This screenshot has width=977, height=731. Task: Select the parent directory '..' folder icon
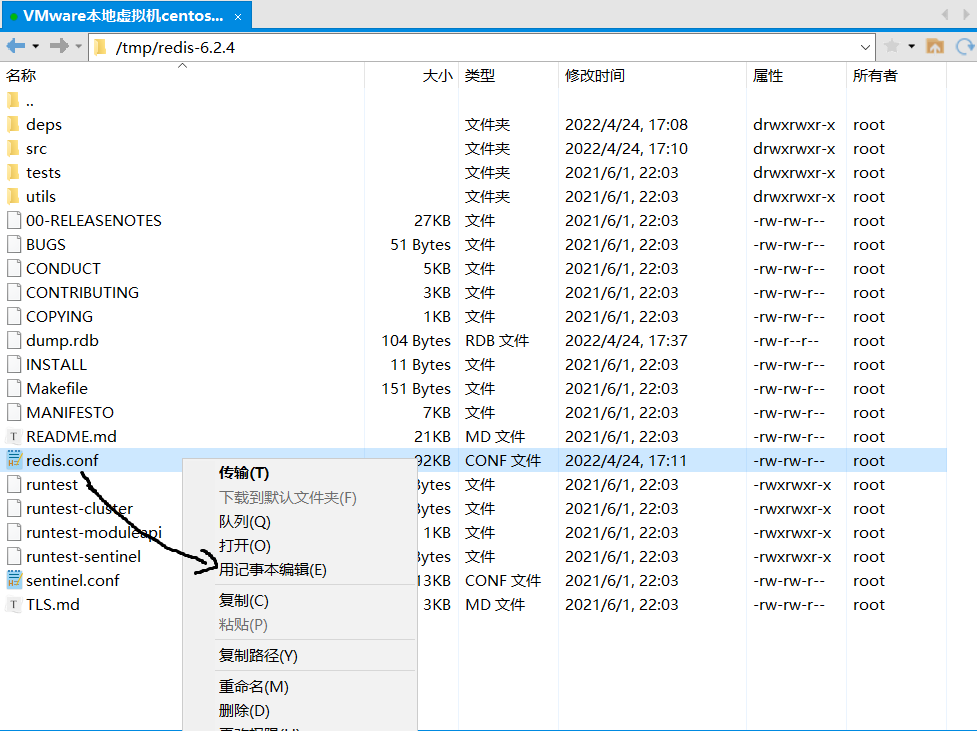tap(13, 100)
